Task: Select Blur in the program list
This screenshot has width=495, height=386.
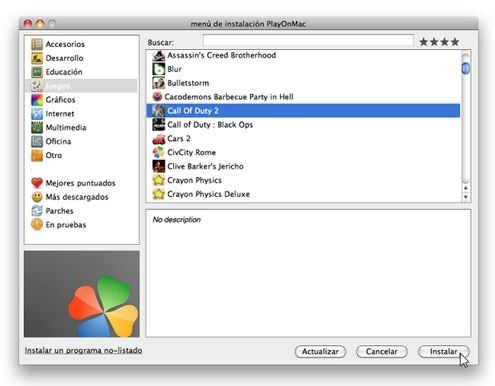Action: [303, 69]
